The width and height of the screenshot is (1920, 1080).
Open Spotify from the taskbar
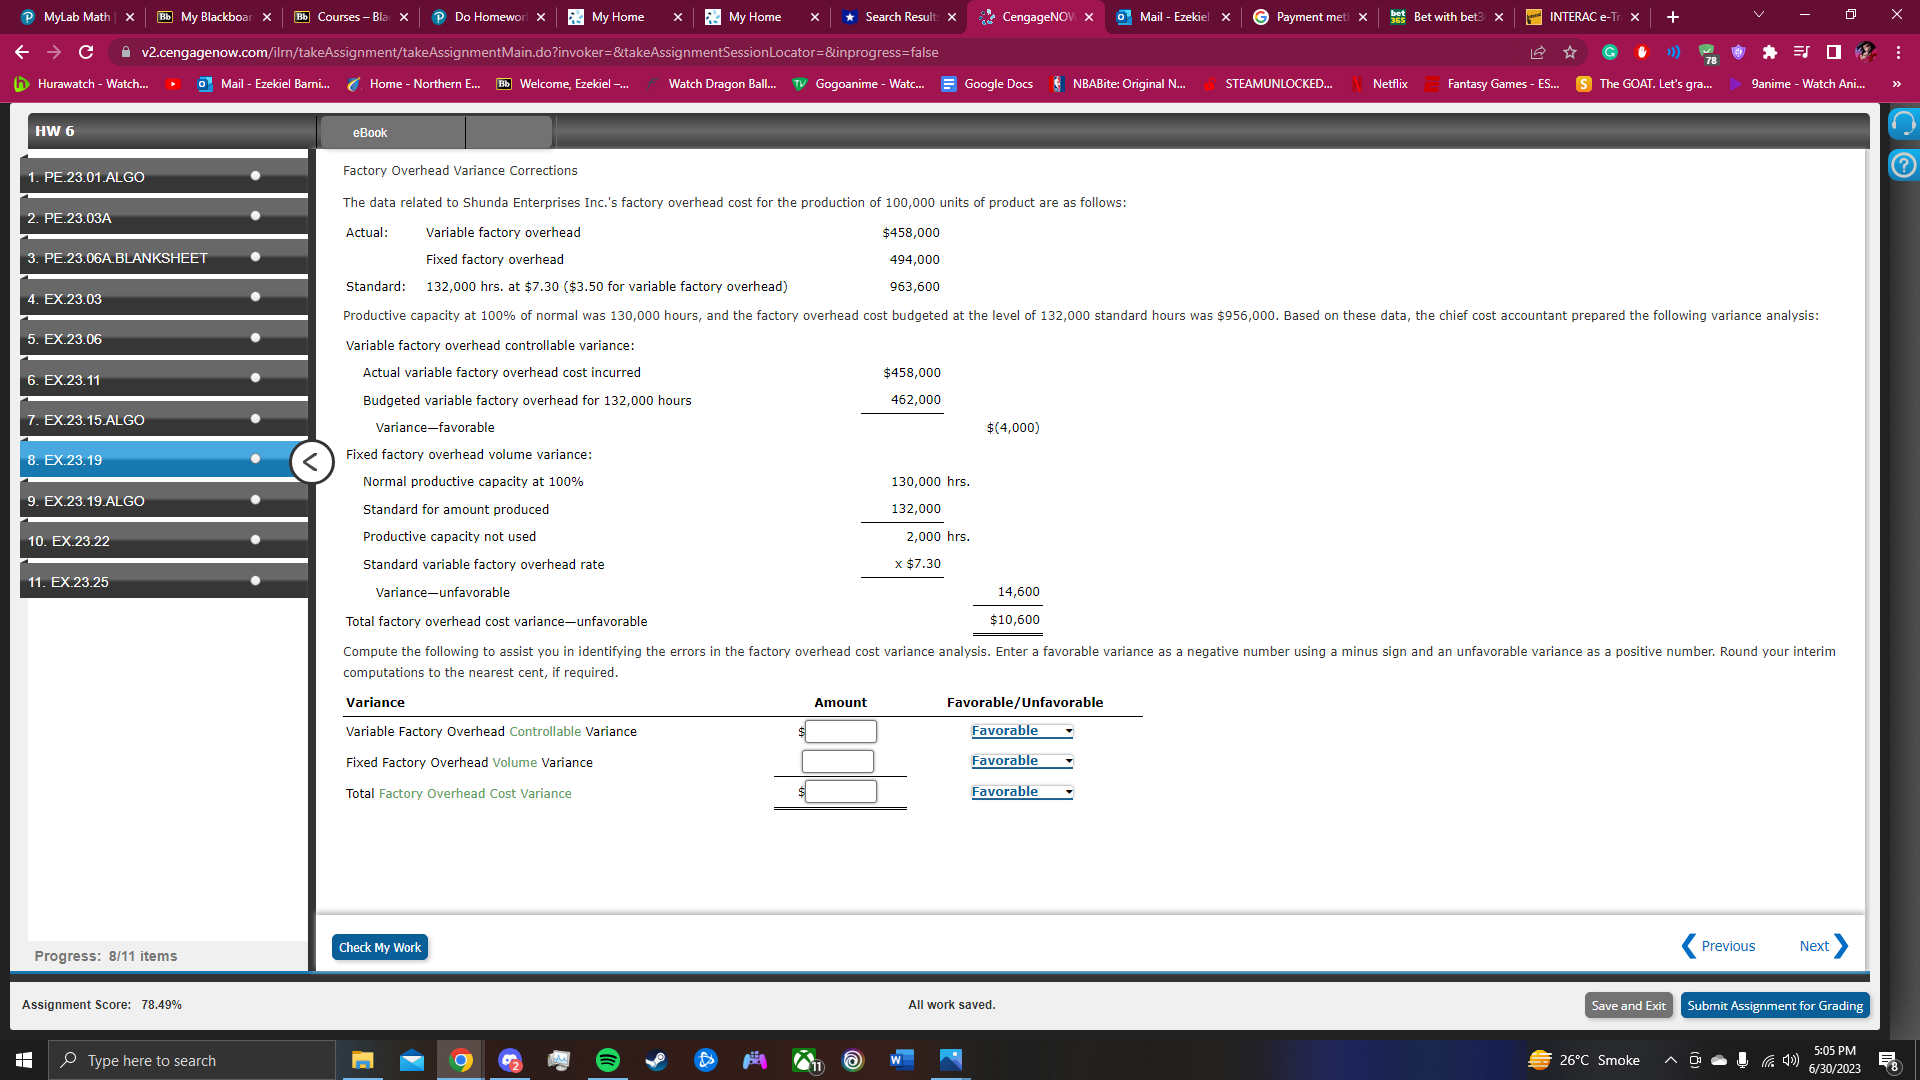[607, 1060]
